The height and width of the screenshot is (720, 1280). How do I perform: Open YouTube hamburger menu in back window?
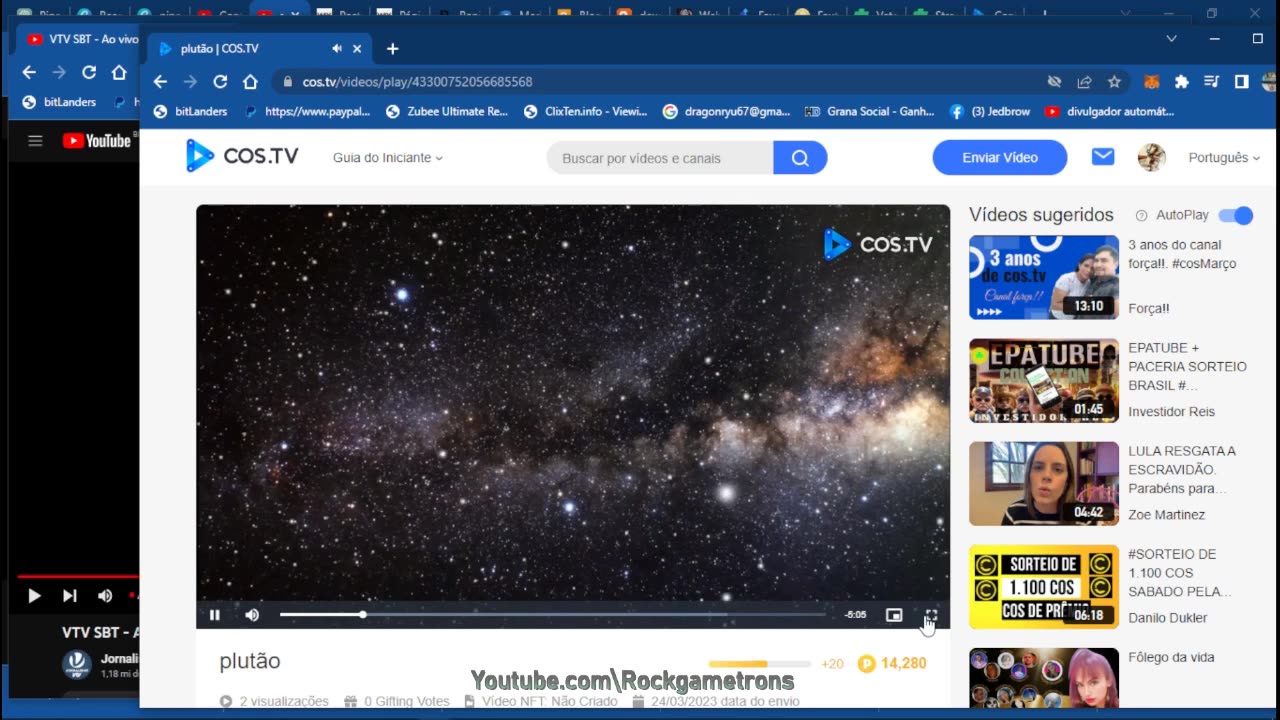tap(35, 141)
